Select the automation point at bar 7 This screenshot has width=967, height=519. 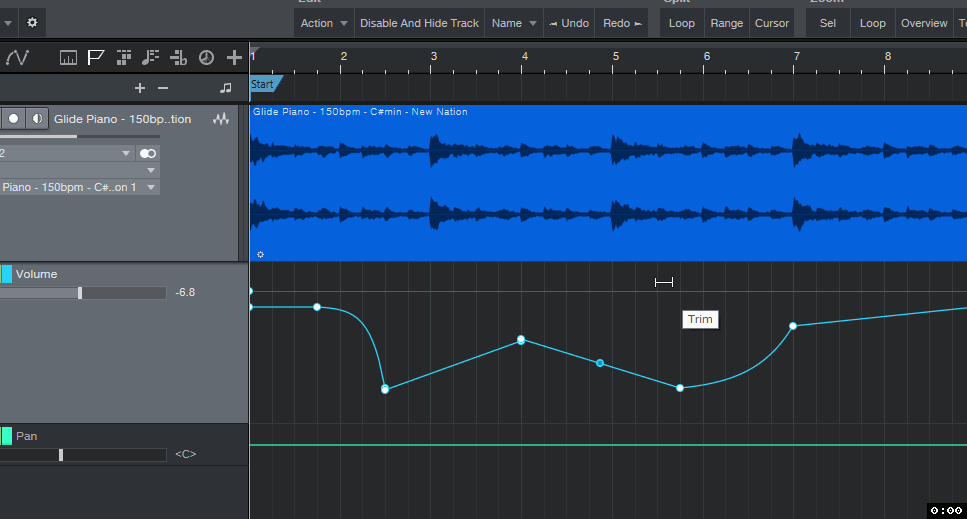pos(793,326)
